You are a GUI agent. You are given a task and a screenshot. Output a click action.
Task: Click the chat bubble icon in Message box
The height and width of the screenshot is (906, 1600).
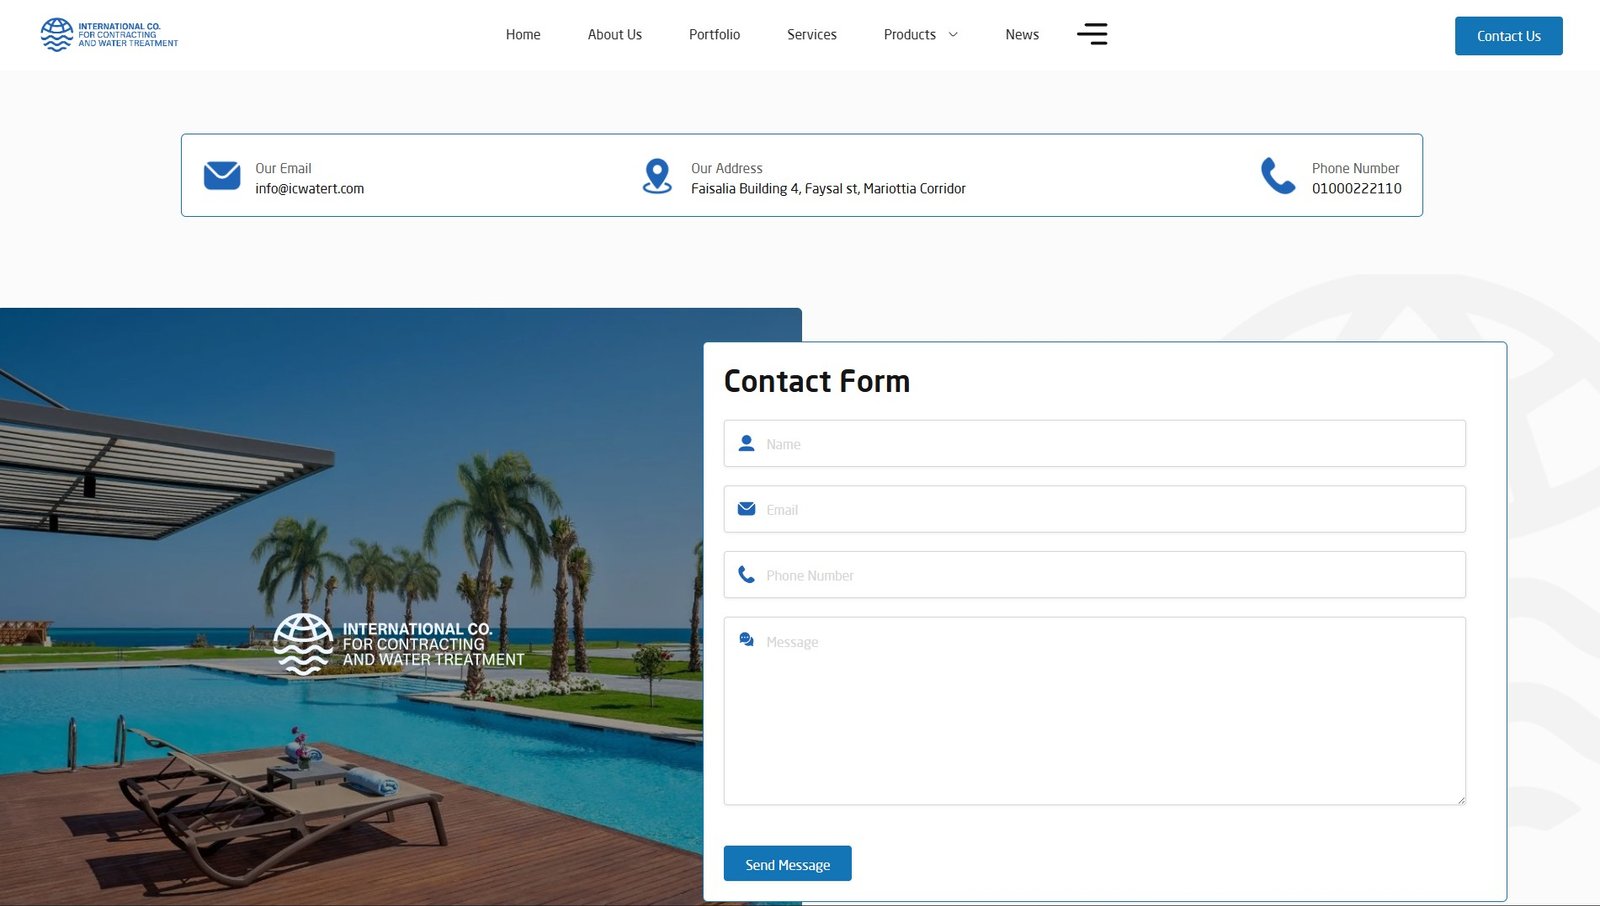click(746, 640)
